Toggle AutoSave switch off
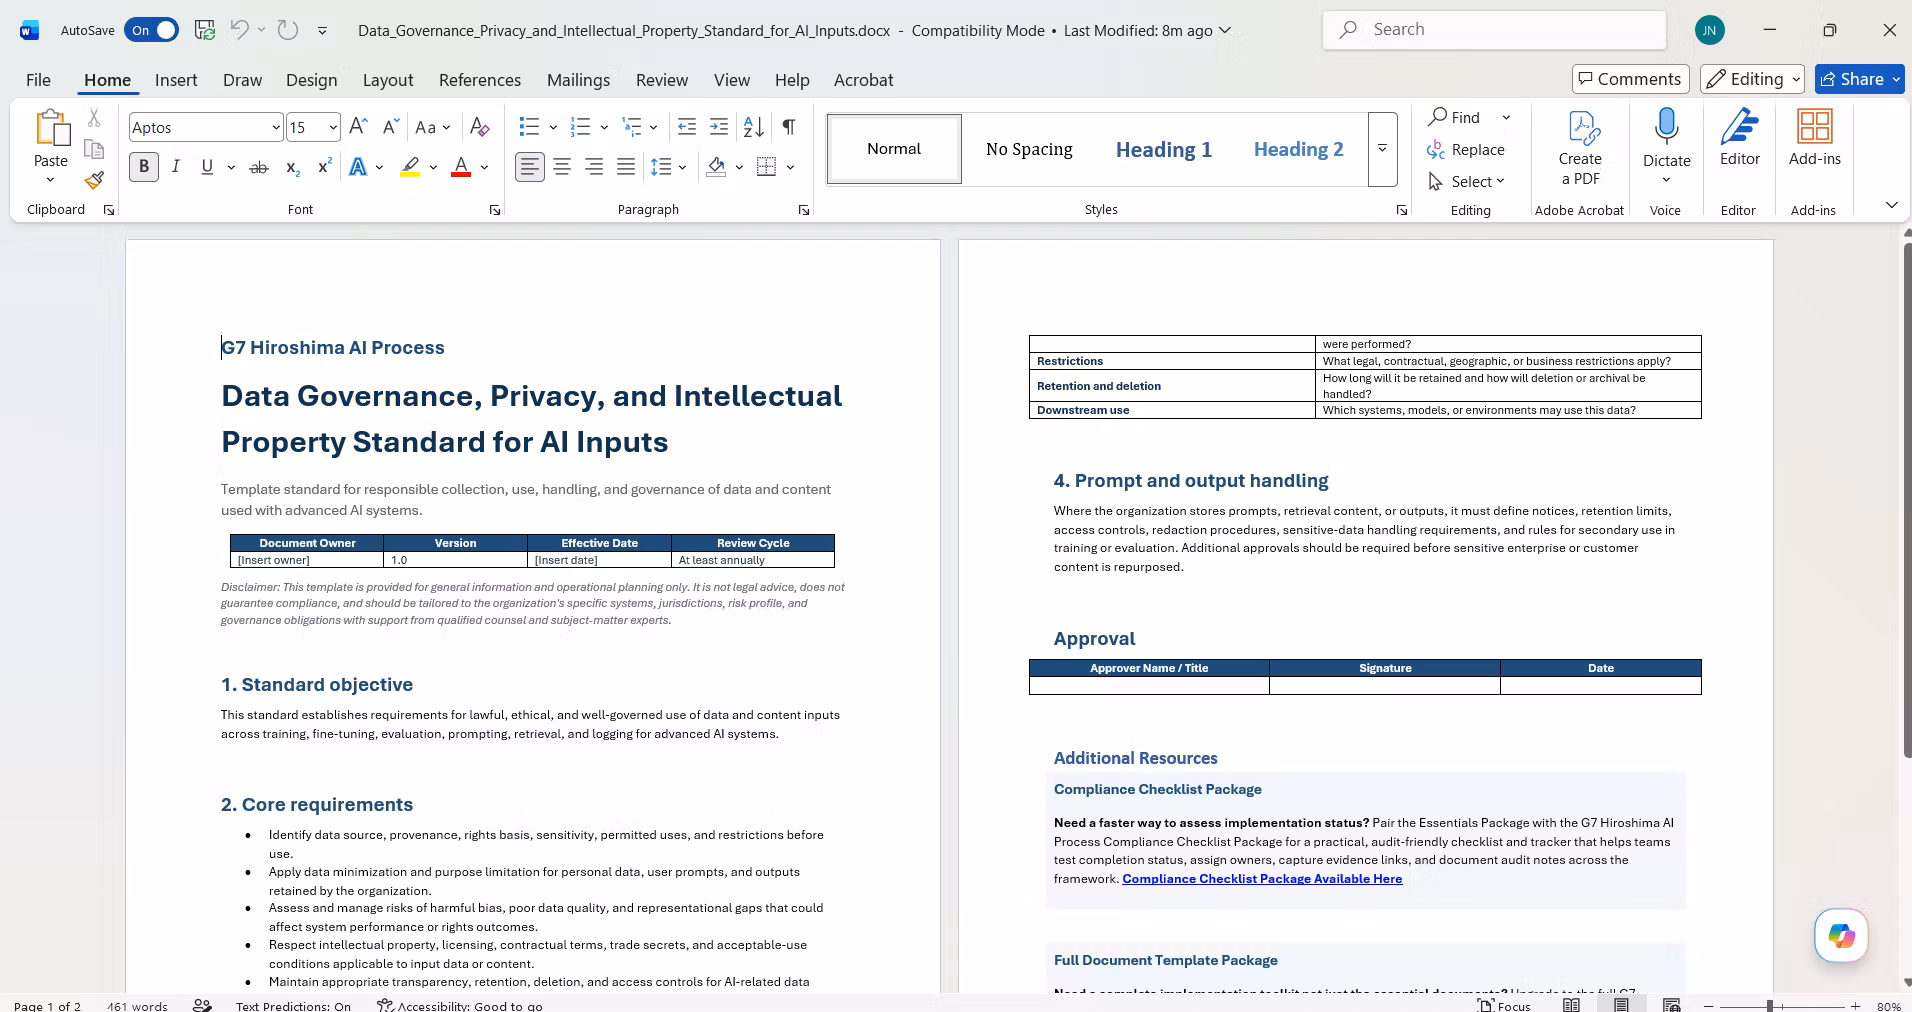The height and width of the screenshot is (1012, 1912). point(151,30)
